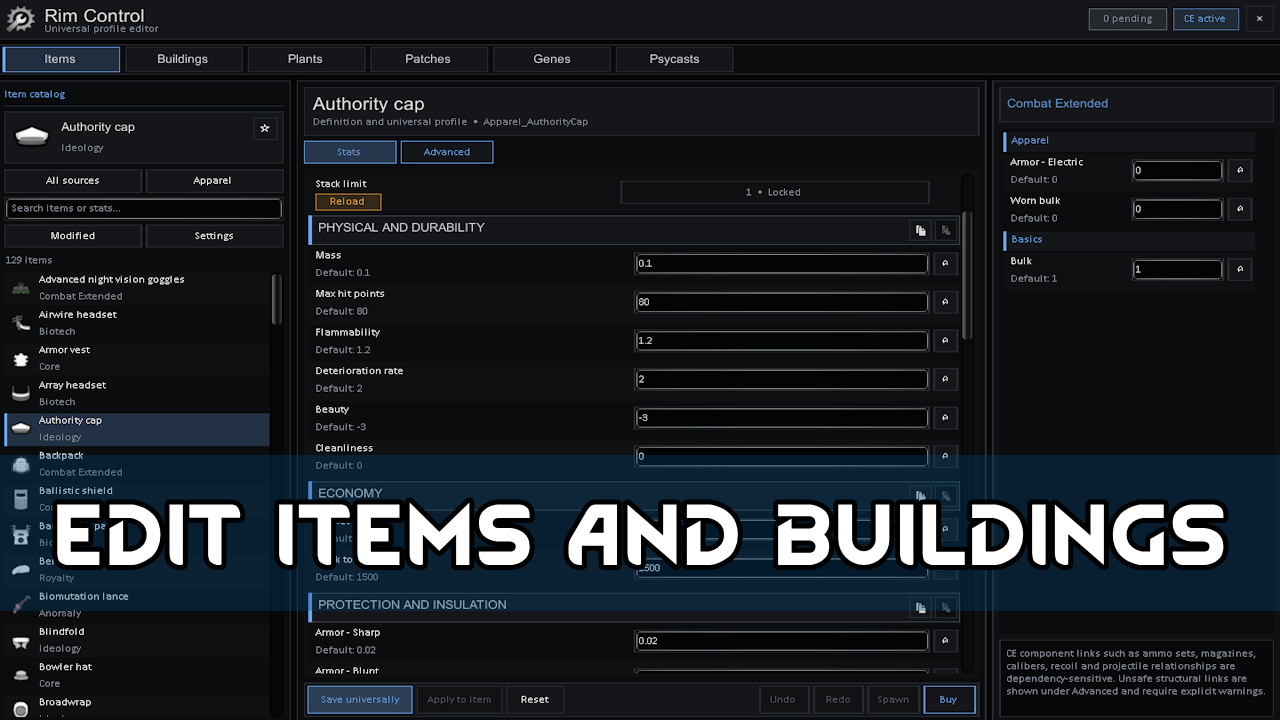1280x720 pixels.
Task: Select the Biomutation lance list row
Action: click(x=137, y=604)
